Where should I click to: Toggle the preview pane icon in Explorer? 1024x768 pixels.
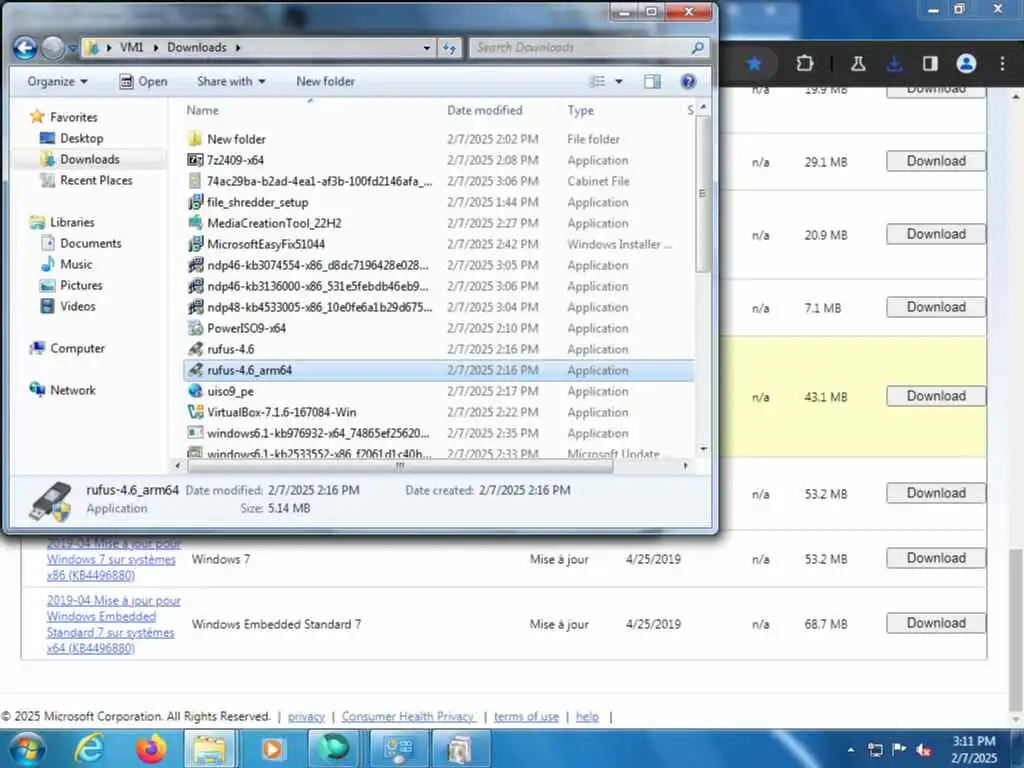coord(652,82)
